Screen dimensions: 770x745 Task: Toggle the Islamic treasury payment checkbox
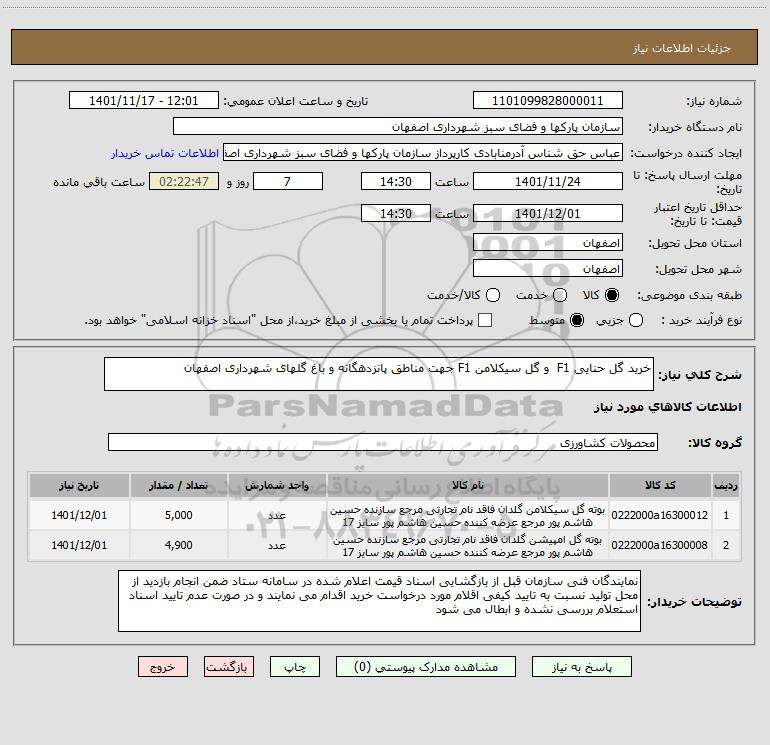485,320
